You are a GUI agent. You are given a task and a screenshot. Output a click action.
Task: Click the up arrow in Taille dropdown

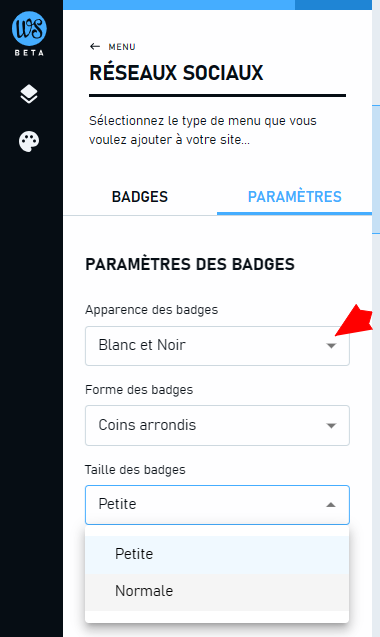(331, 505)
